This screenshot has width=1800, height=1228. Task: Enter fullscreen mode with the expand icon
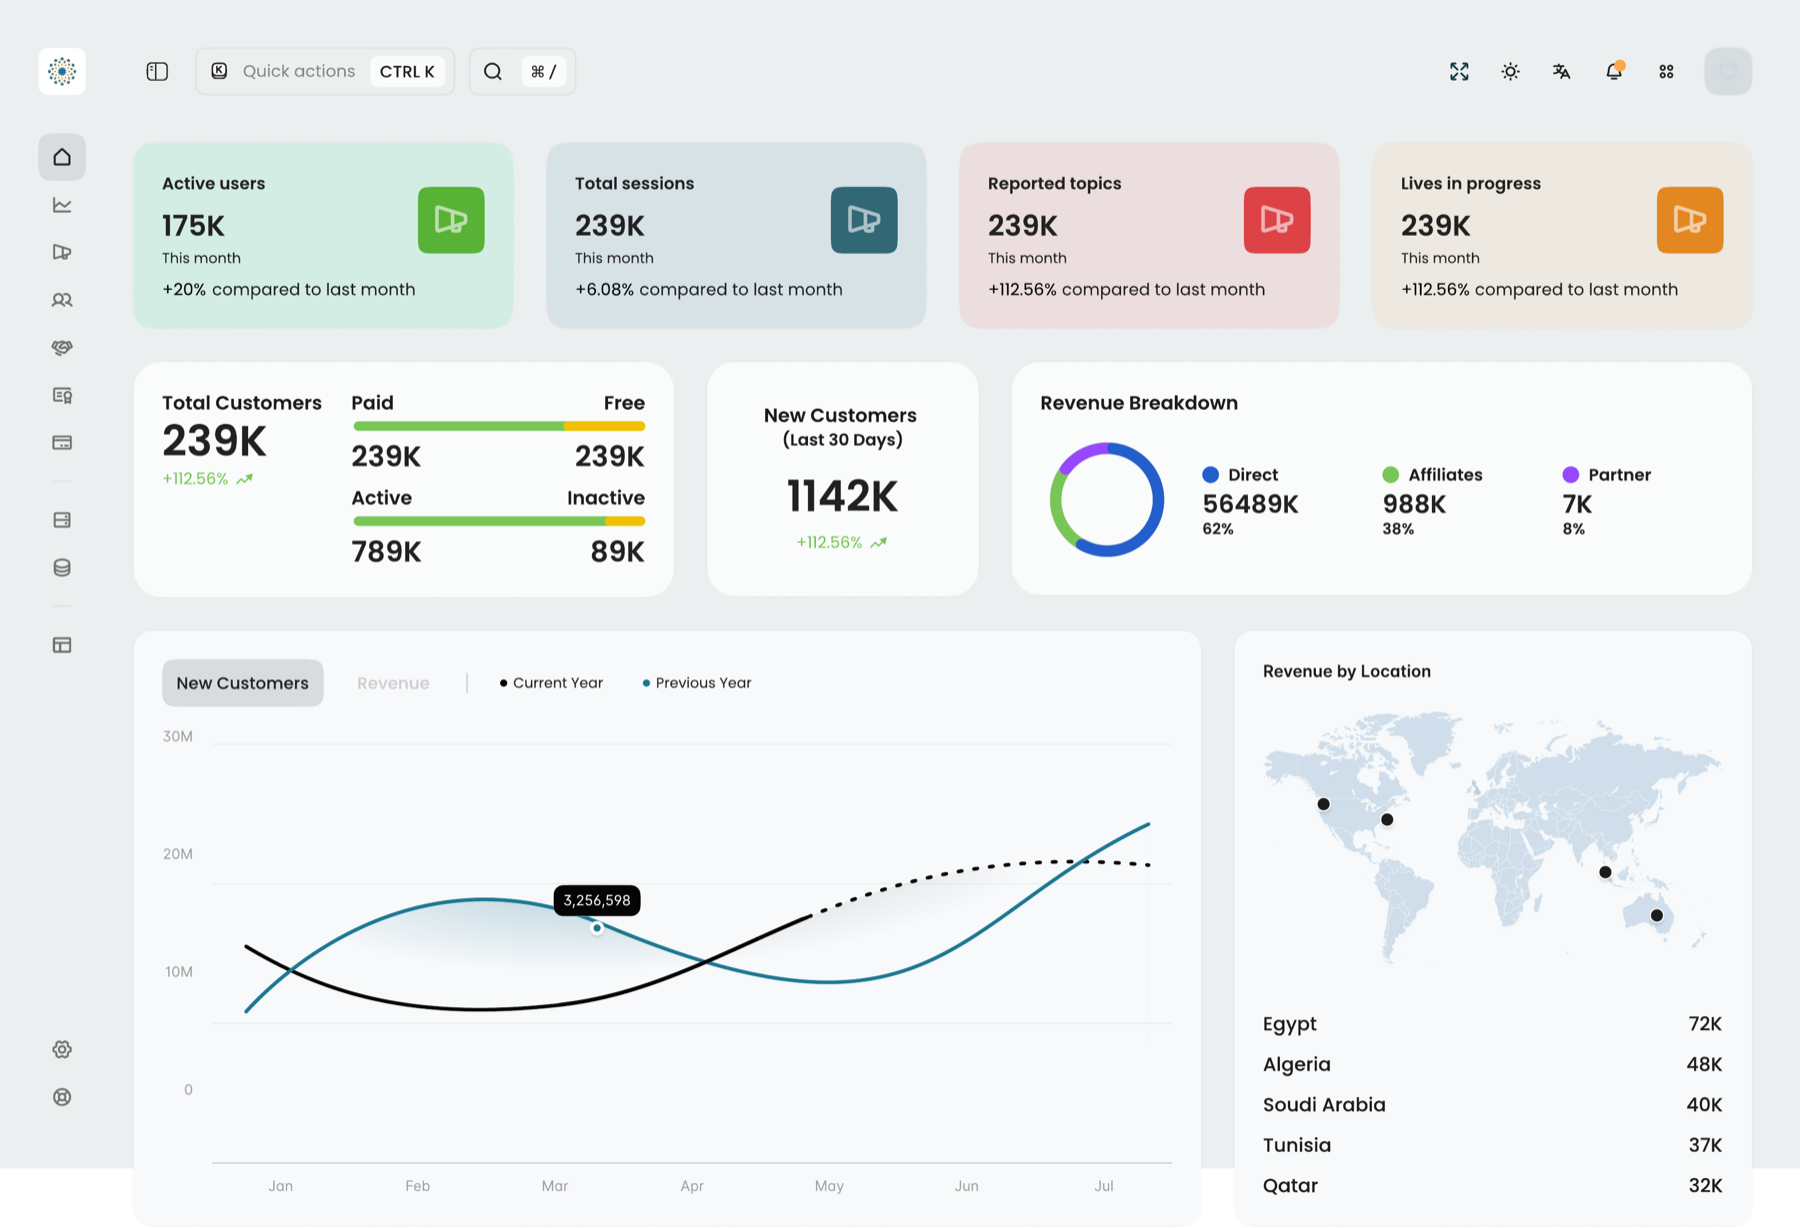[1459, 71]
